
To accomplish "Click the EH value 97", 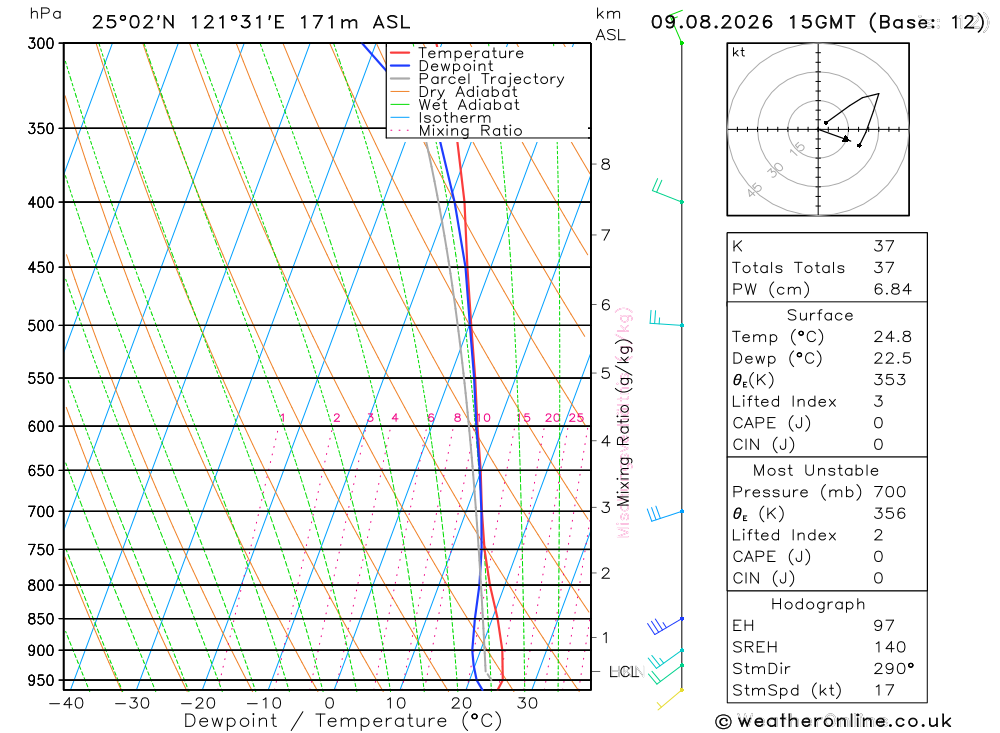I will [884, 626].
